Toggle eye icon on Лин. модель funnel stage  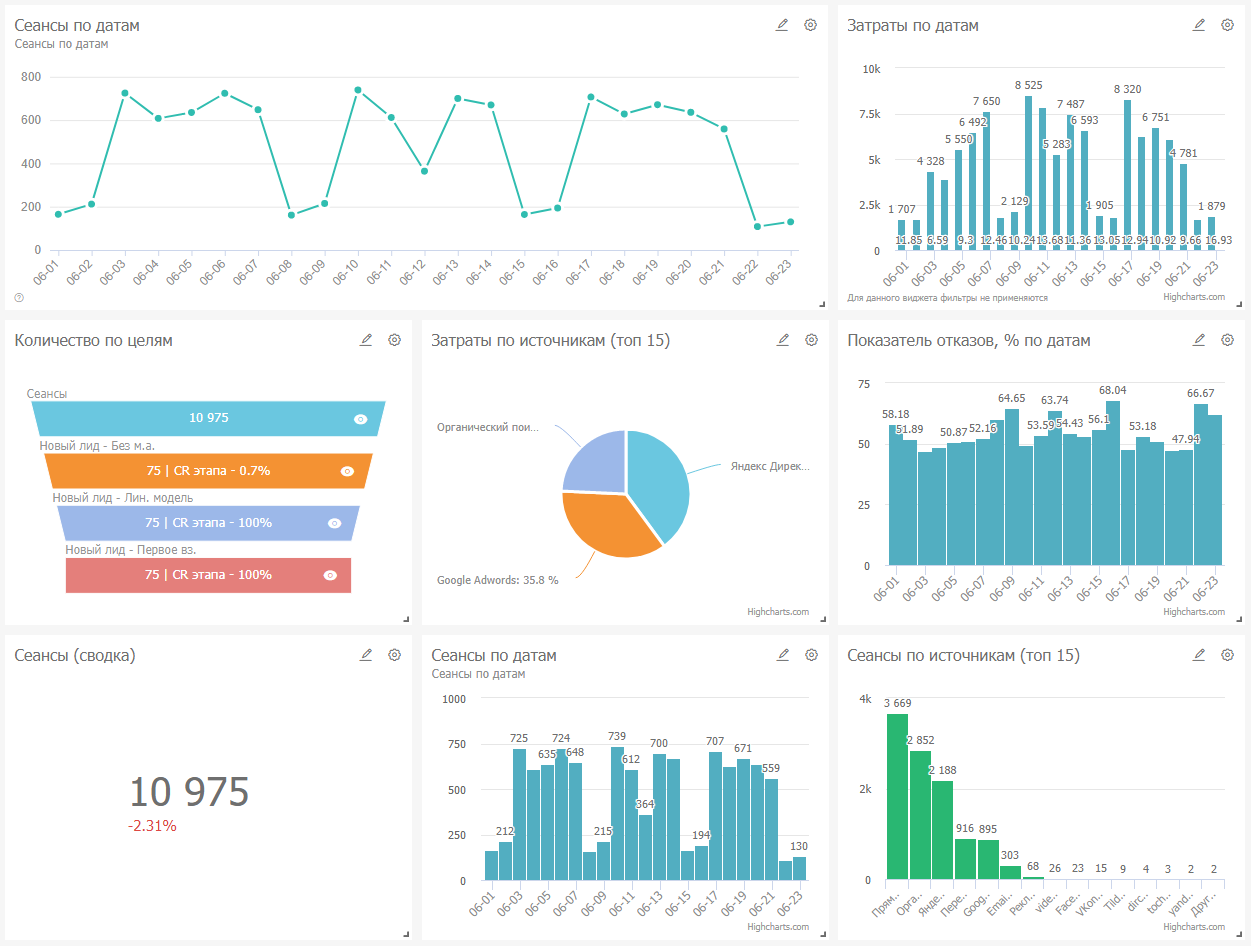(x=335, y=523)
